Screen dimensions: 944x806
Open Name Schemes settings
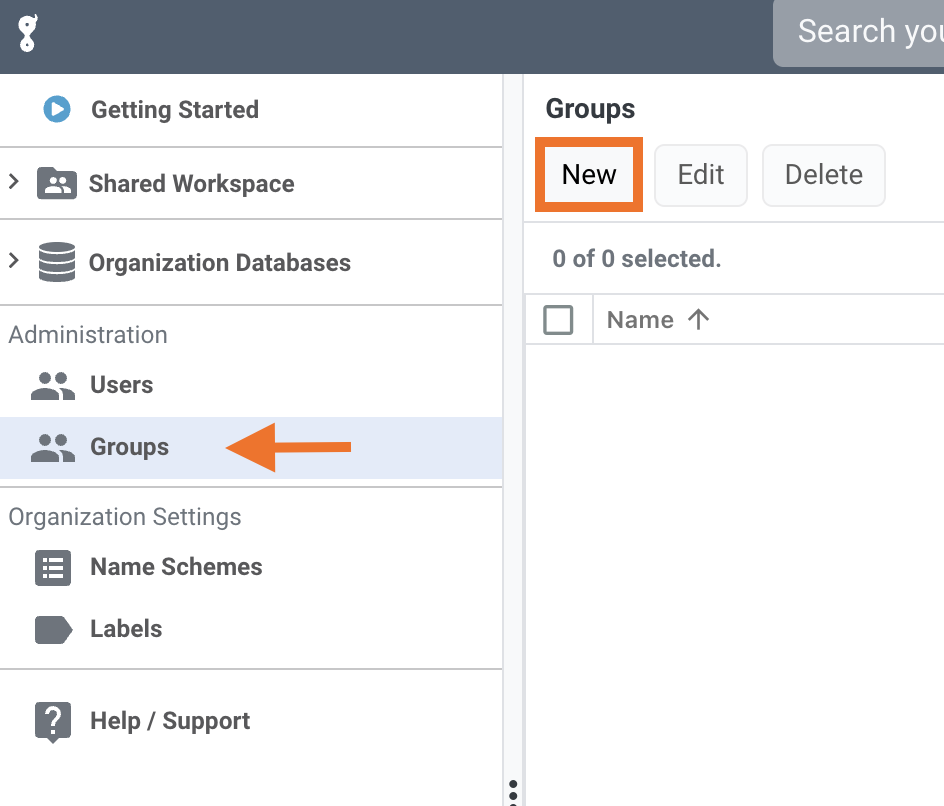click(176, 567)
